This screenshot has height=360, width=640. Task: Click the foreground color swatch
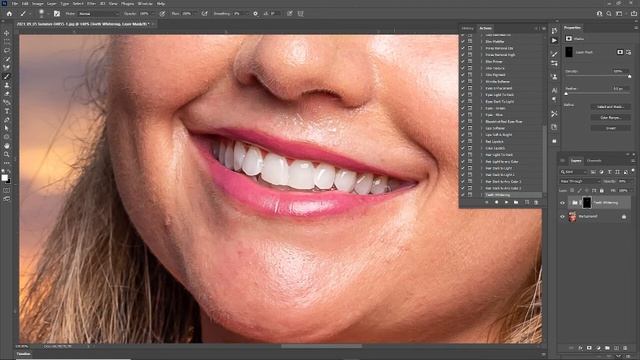[x=4, y=178]
